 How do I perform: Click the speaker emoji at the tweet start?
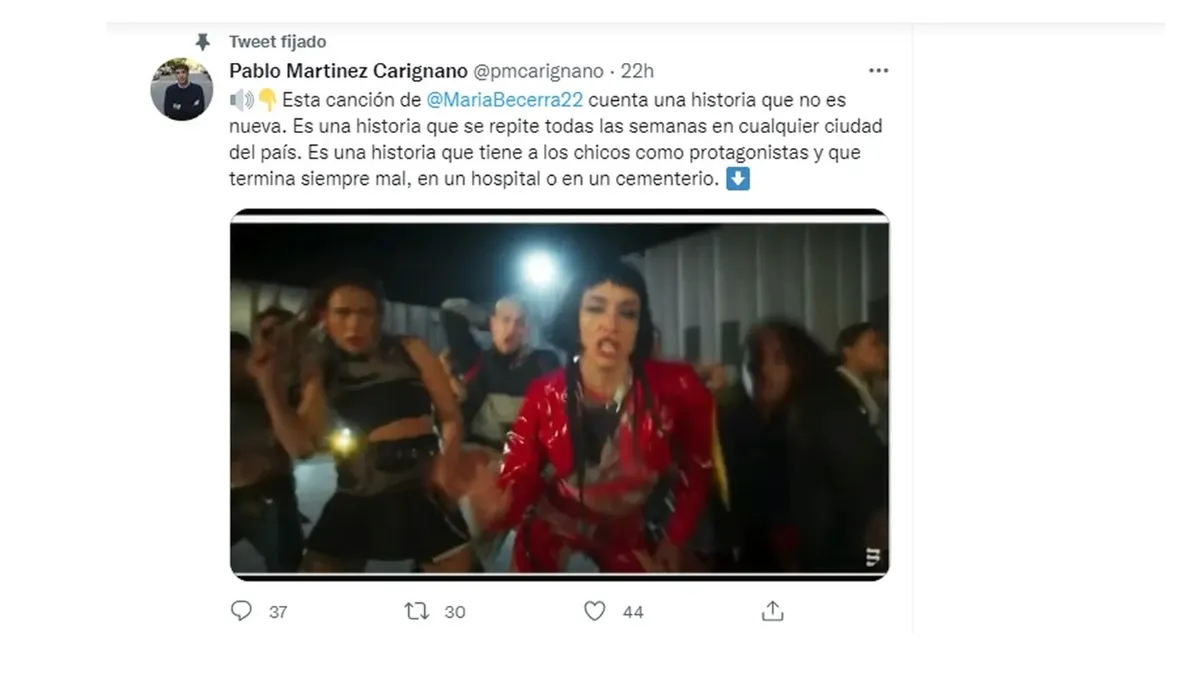click(x=241, y=99)
